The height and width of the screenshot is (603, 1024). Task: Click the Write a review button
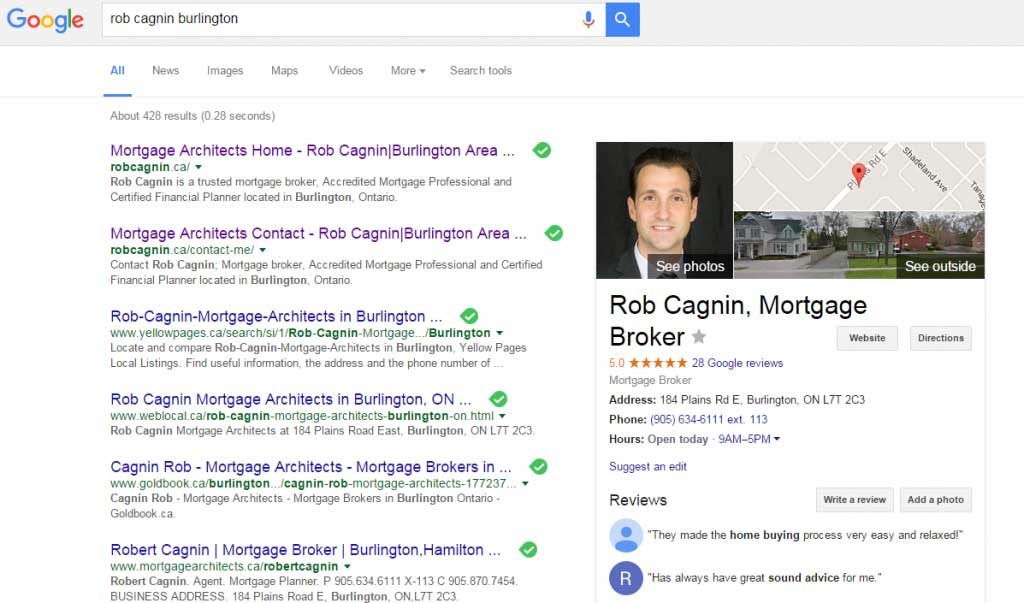854,500
